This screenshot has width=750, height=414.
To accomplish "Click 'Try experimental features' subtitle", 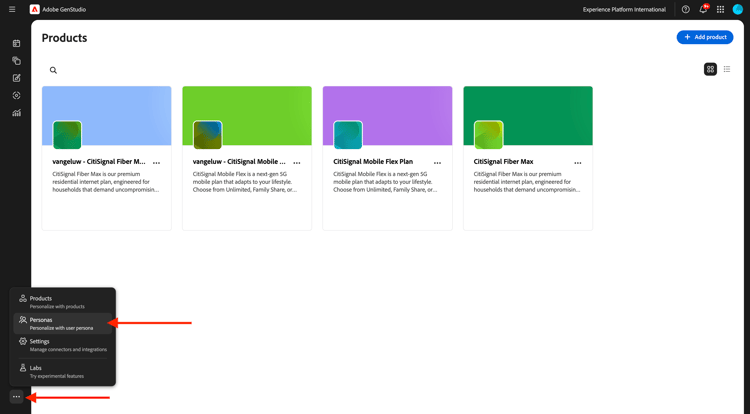I will pyautogui.click(x=56, y=376).
